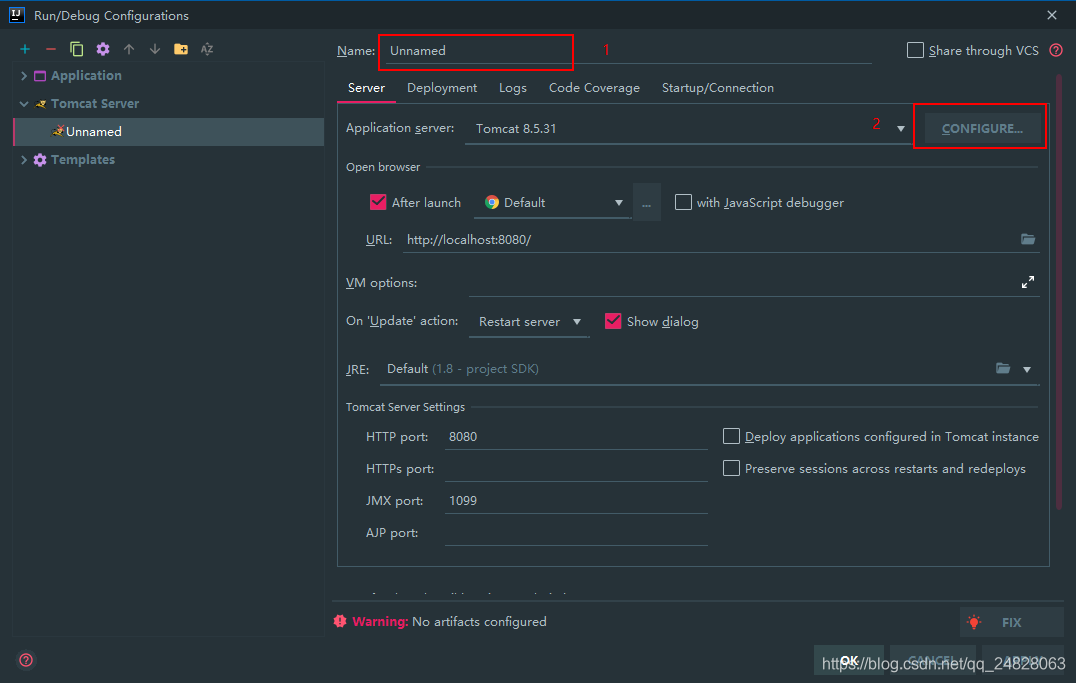Click the AJP port field
Image resolution: width=1076 pixels, height=683 pixels.
tap(576, 533)
